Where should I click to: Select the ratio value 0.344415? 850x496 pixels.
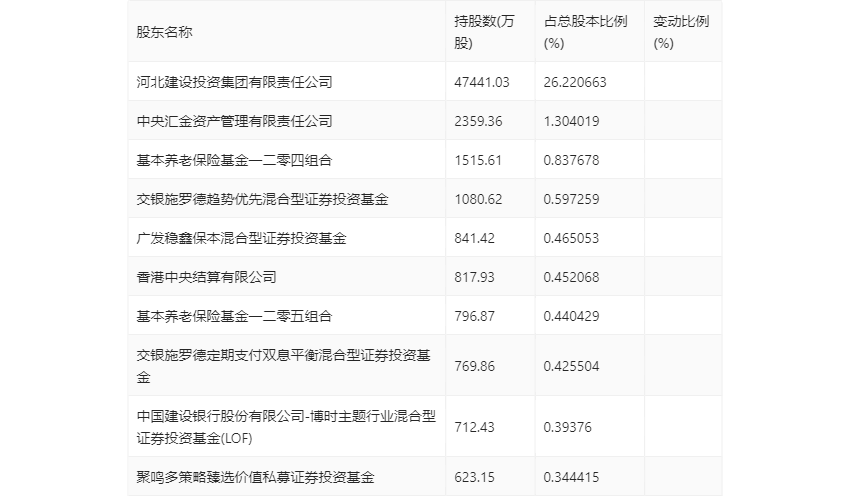point(571,477)
